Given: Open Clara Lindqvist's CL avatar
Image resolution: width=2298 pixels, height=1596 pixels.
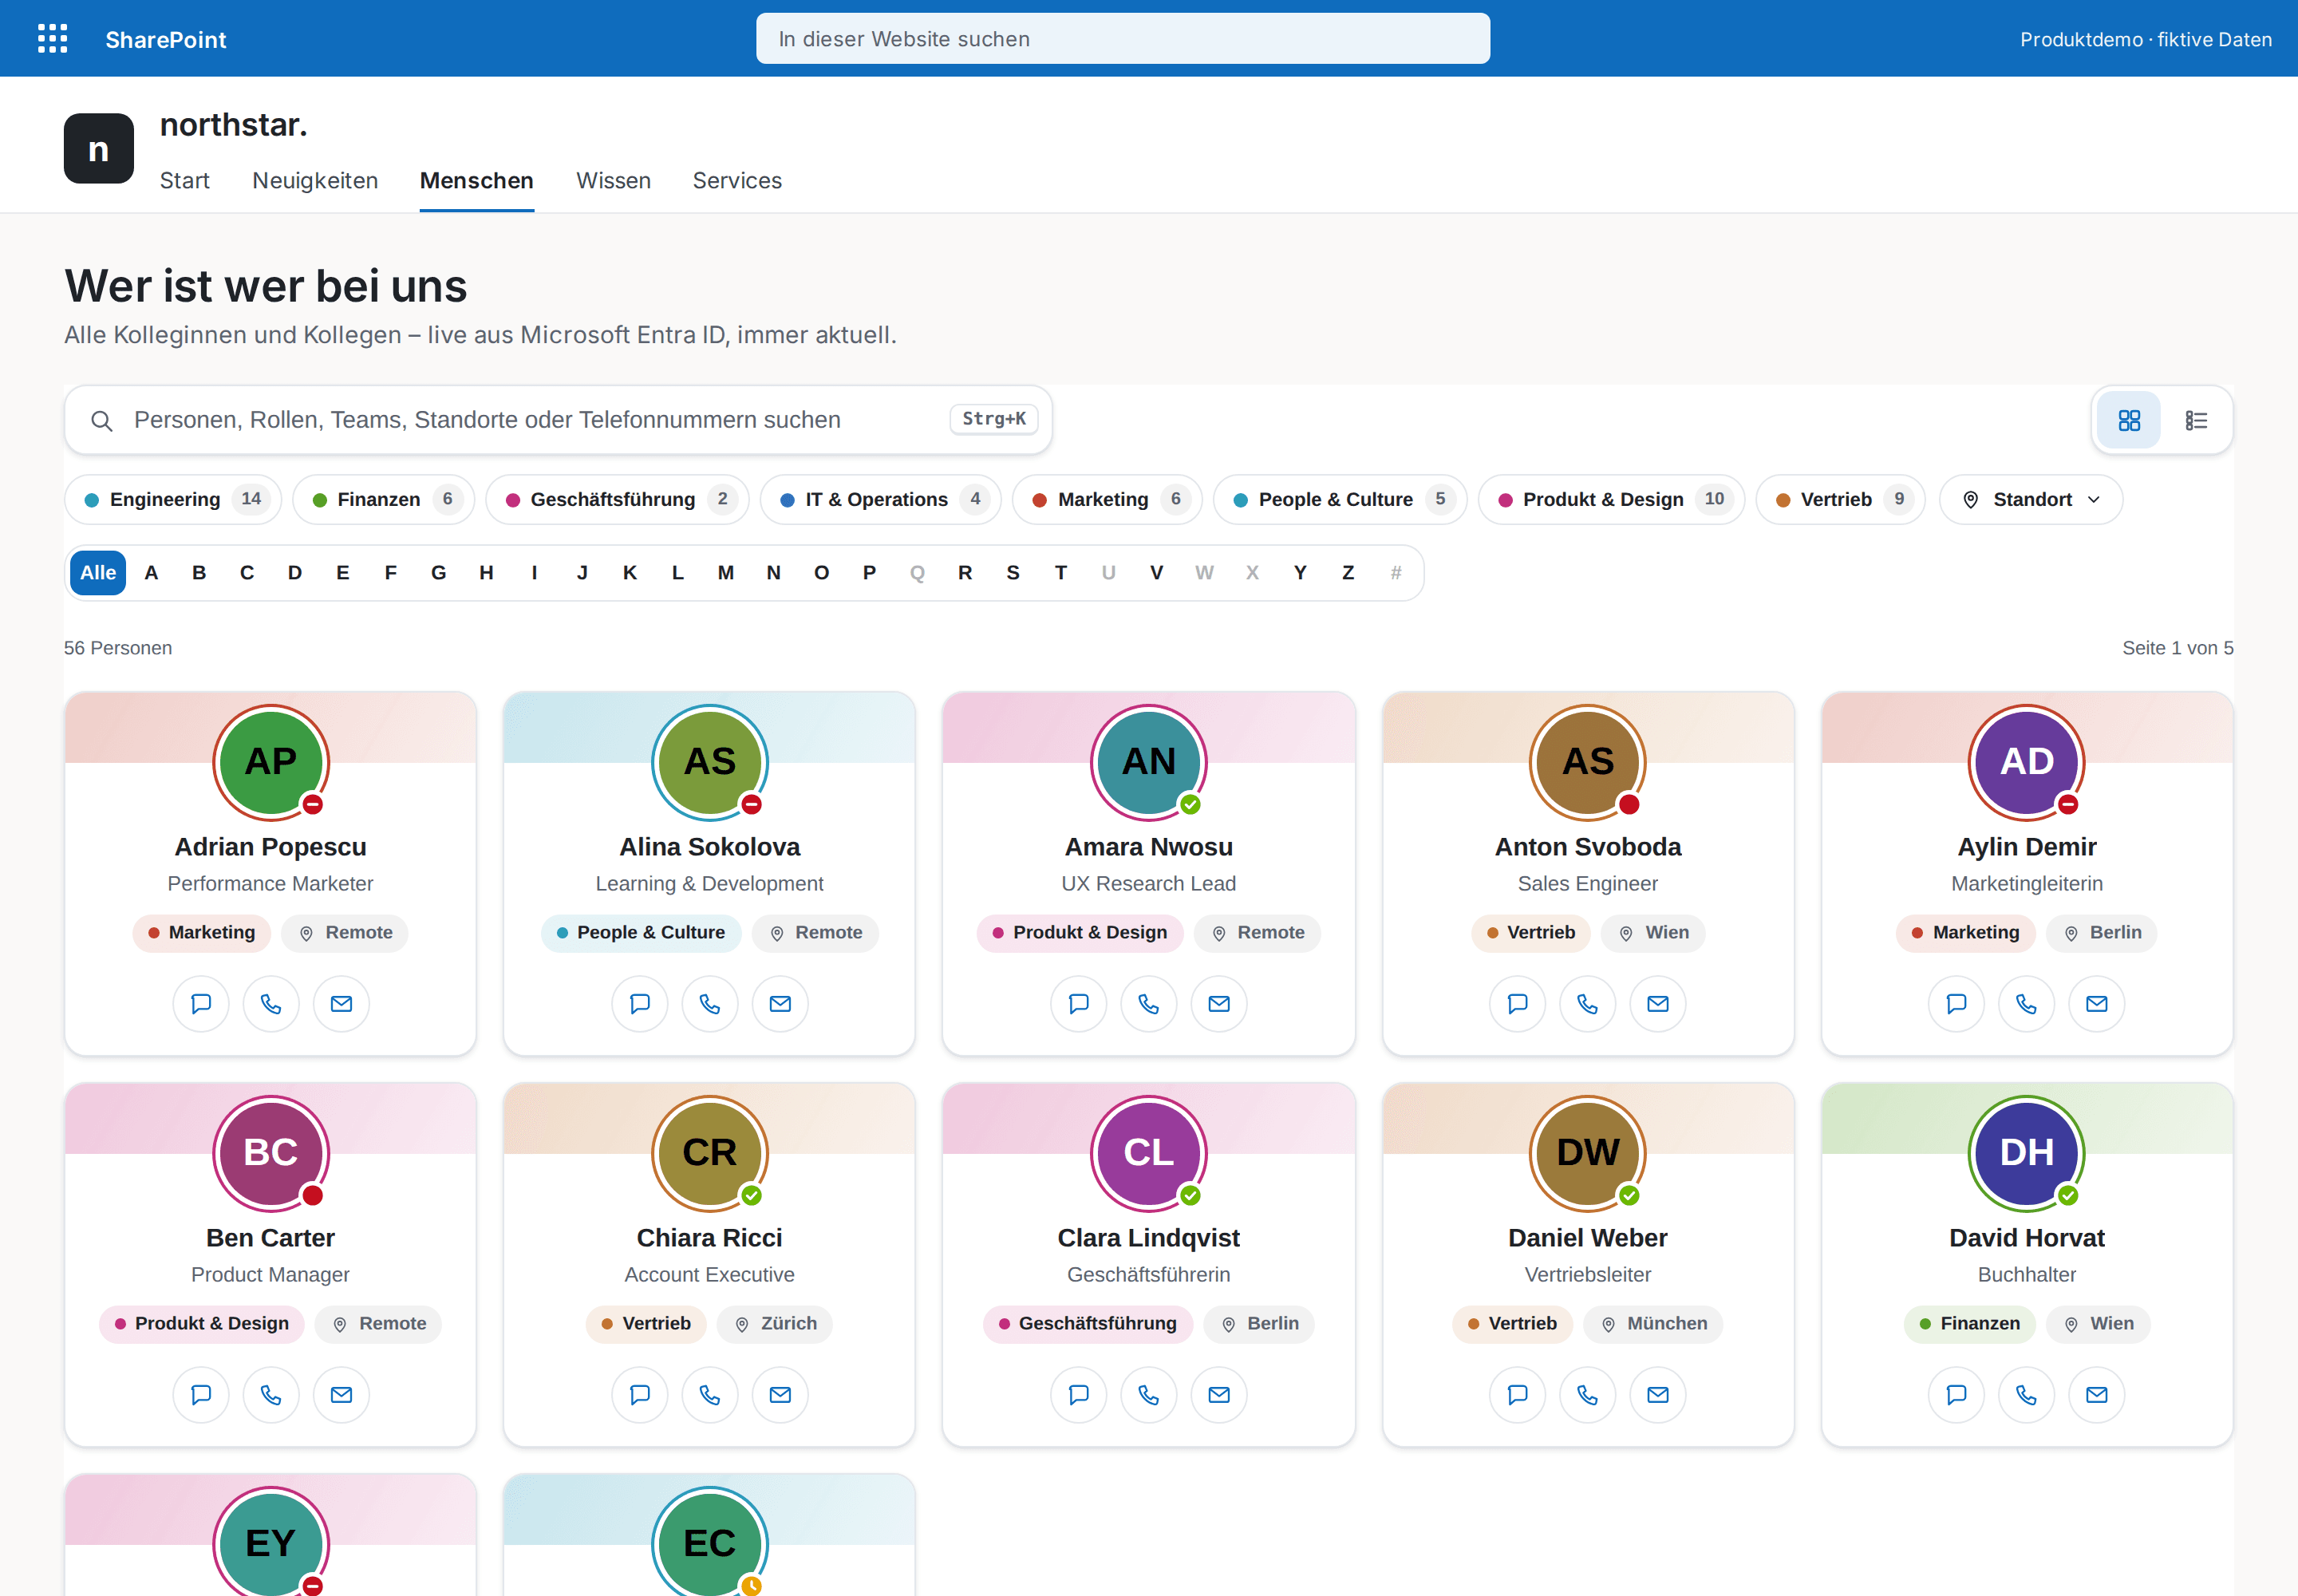Looking at the screenshot, I should coord(1149,1153).
